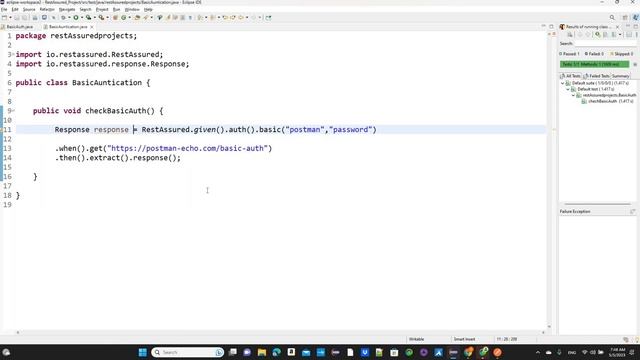Screen dimensions: 640x360
Task: Open the Windows Start menu
Action: tap(142, 352)
